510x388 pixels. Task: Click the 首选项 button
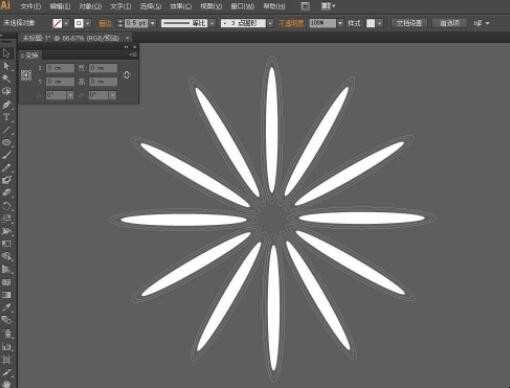pos(450,23)
